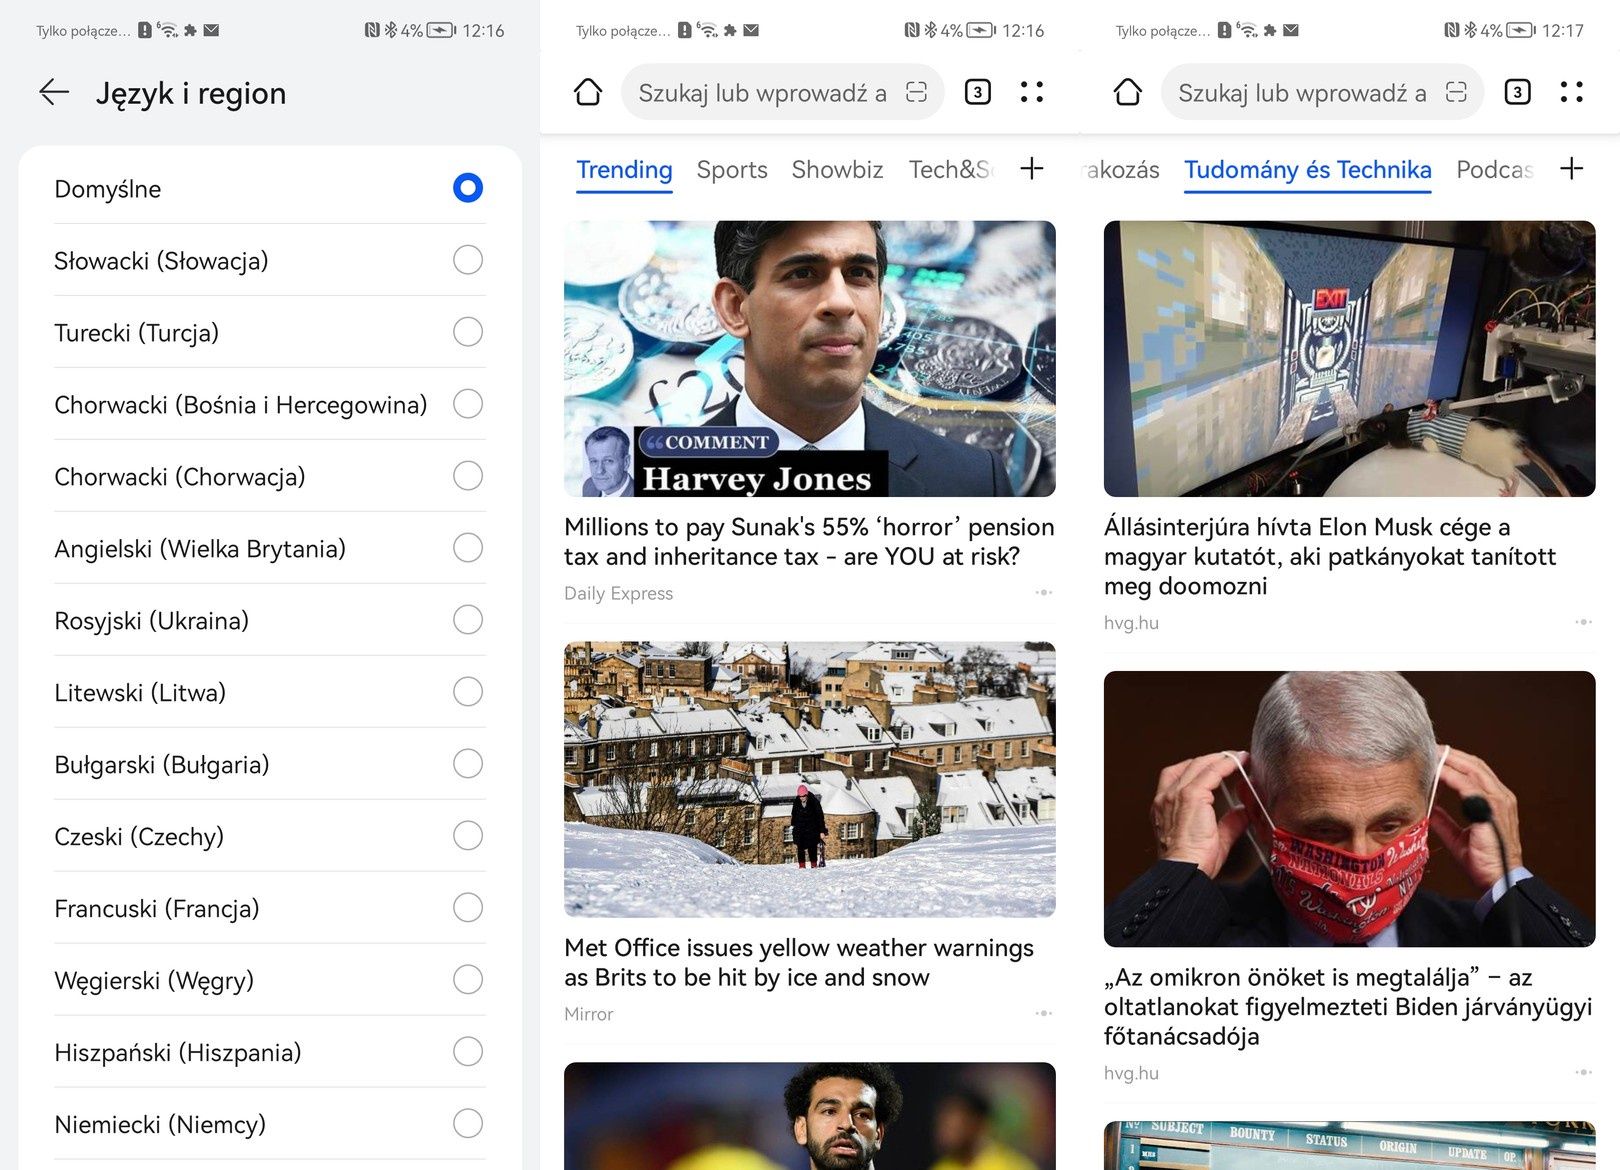Select Angielski (Wielka Brytania) radio button

point(468,548)
